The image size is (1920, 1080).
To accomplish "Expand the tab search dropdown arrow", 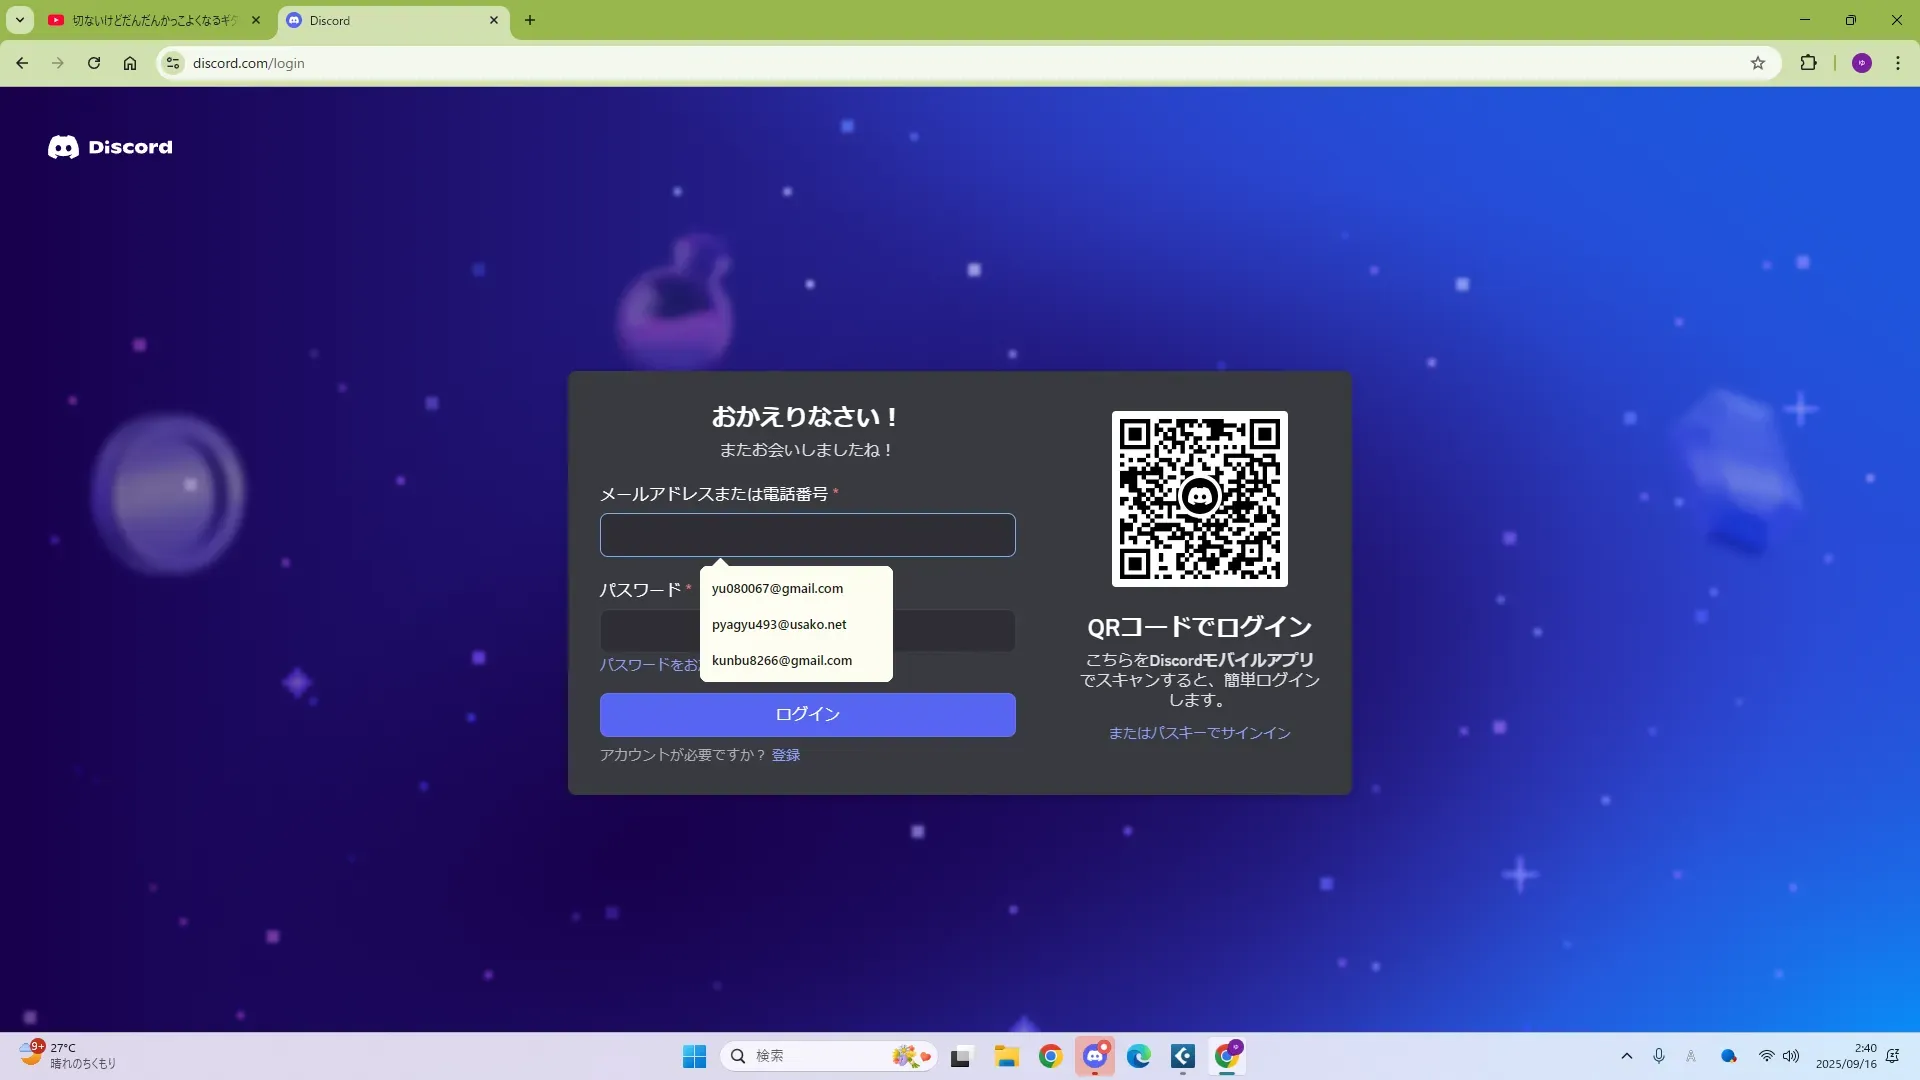I will [x=19, y=20].
